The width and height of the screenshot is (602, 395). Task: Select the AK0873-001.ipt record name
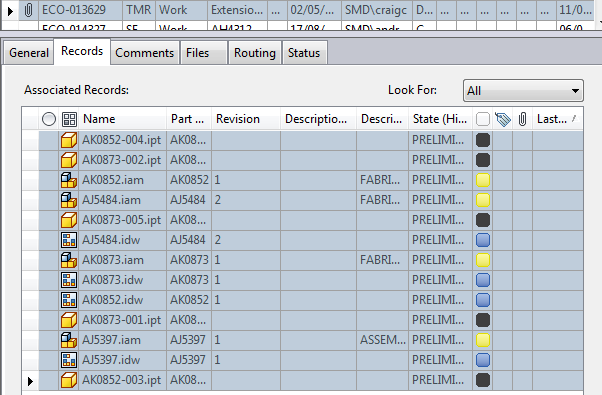tap(121, 320)
